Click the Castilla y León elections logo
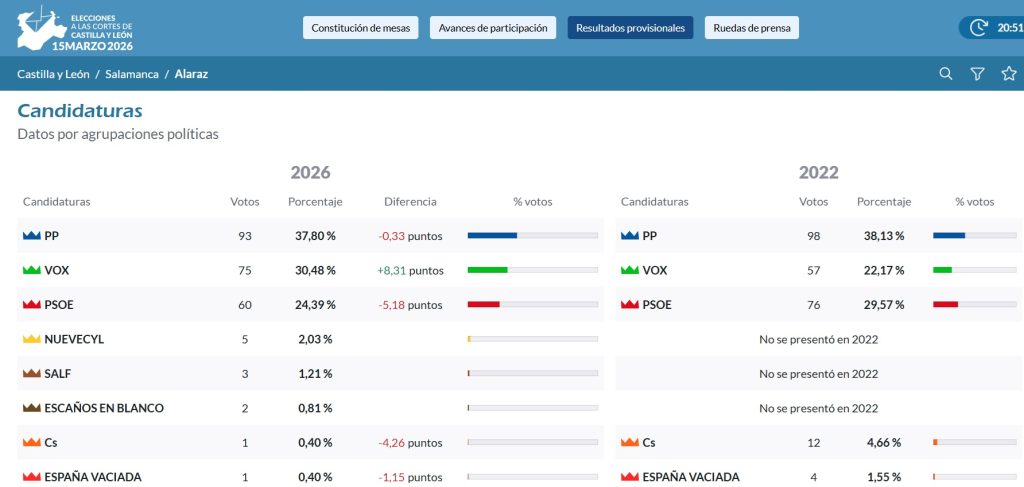1024x487 pixels. pos(75,30)
